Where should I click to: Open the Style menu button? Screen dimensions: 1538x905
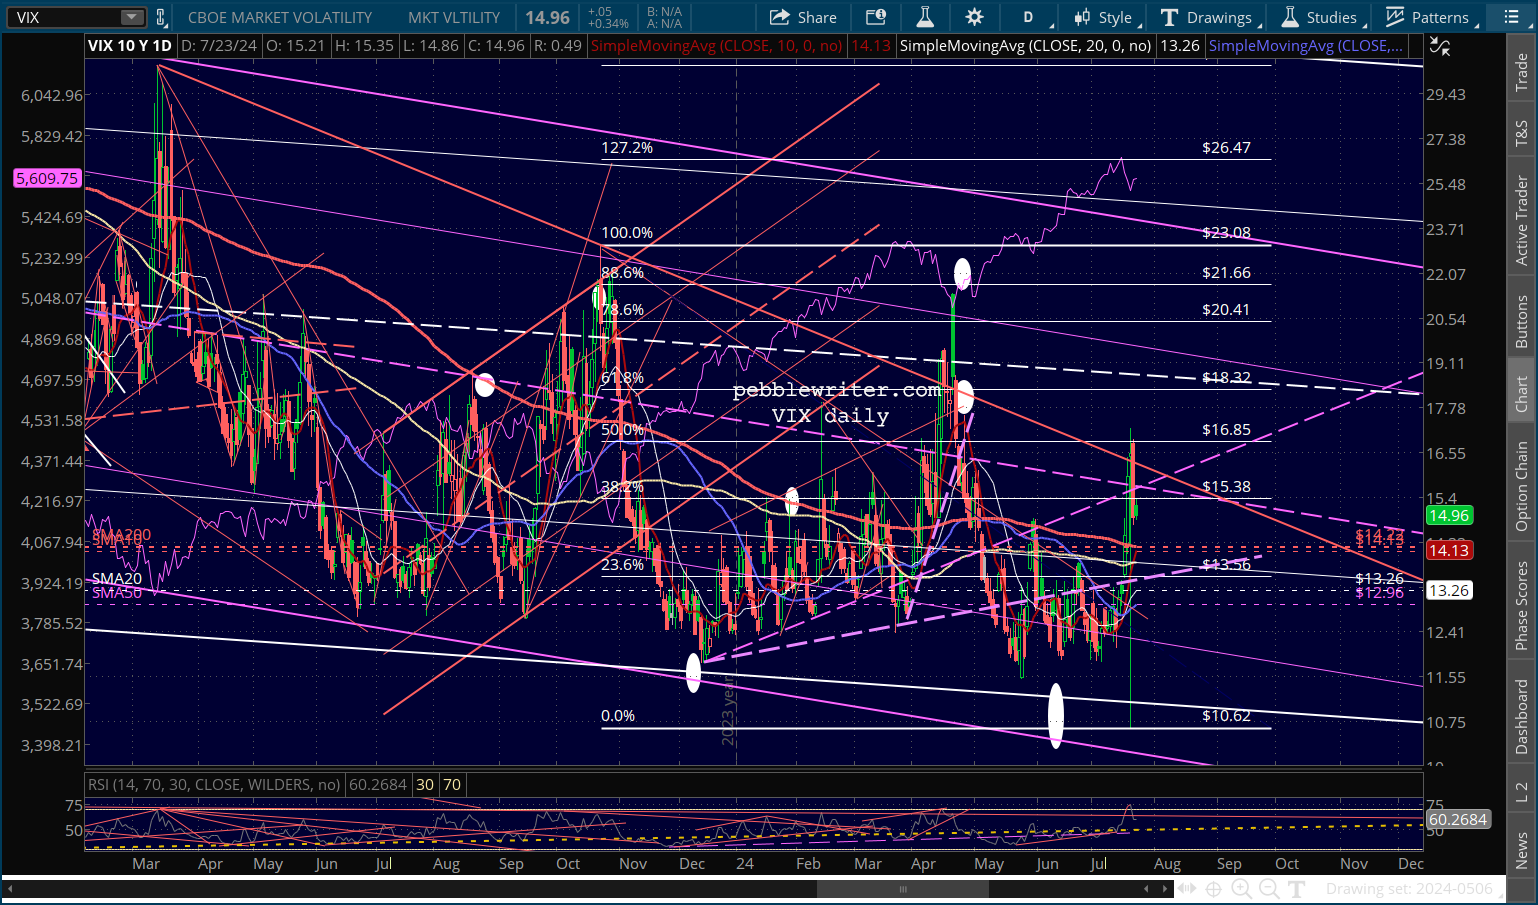1104,17
